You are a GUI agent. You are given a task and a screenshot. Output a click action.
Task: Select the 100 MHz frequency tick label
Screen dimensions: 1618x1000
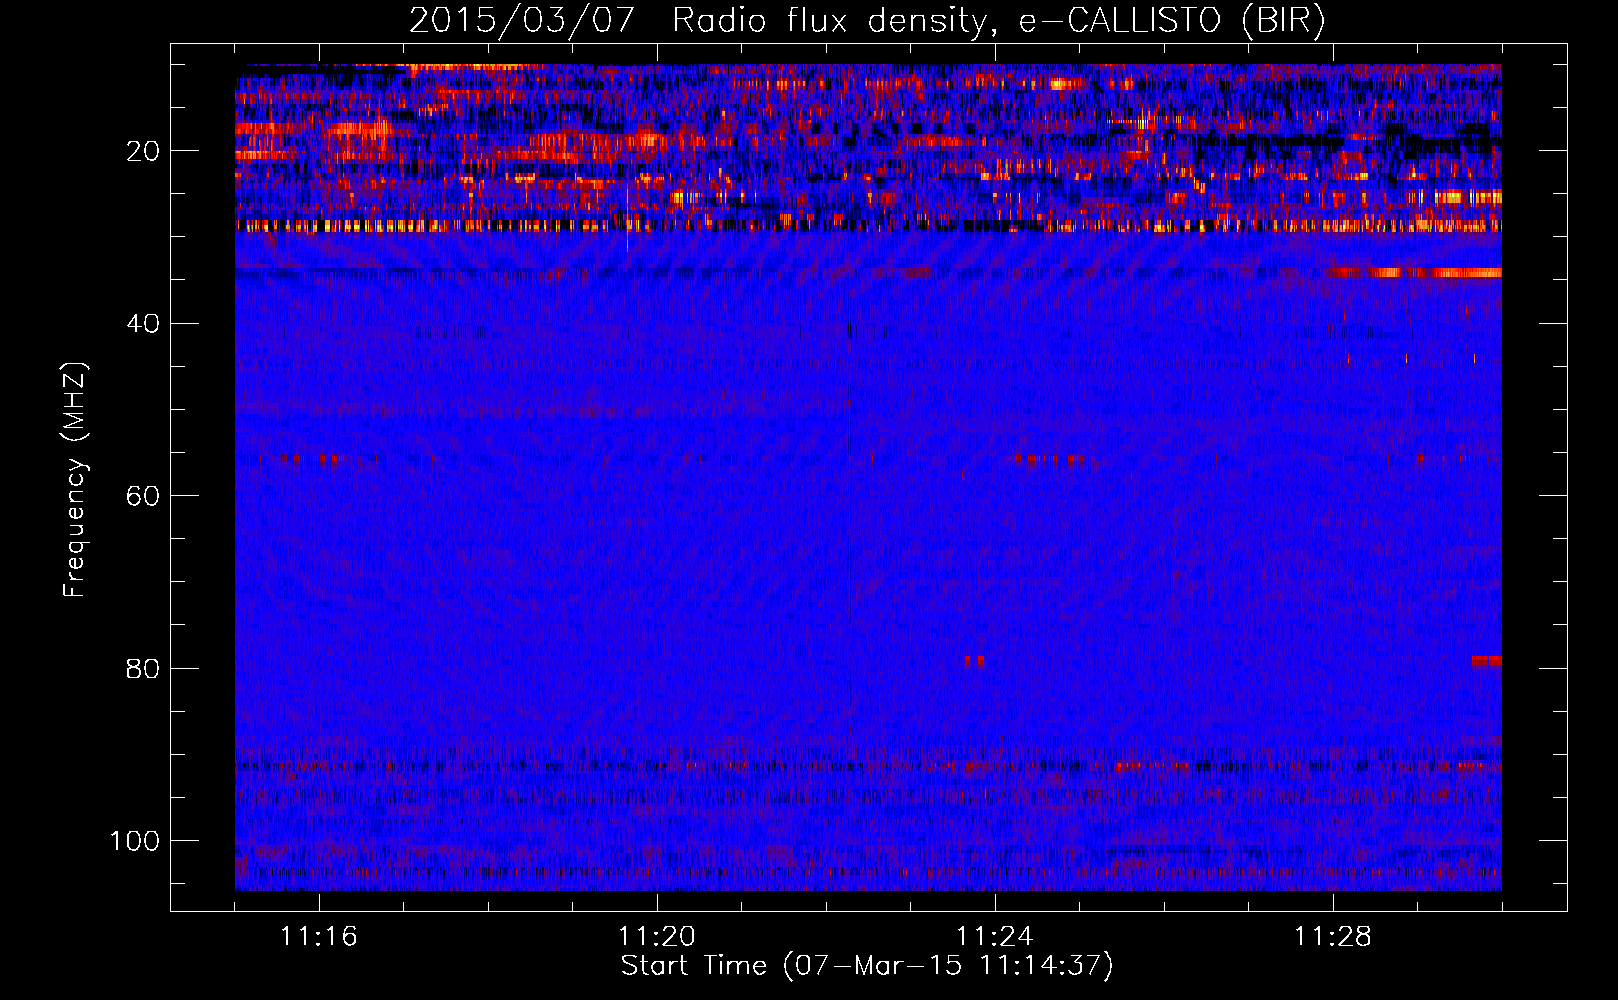point(135,841)
